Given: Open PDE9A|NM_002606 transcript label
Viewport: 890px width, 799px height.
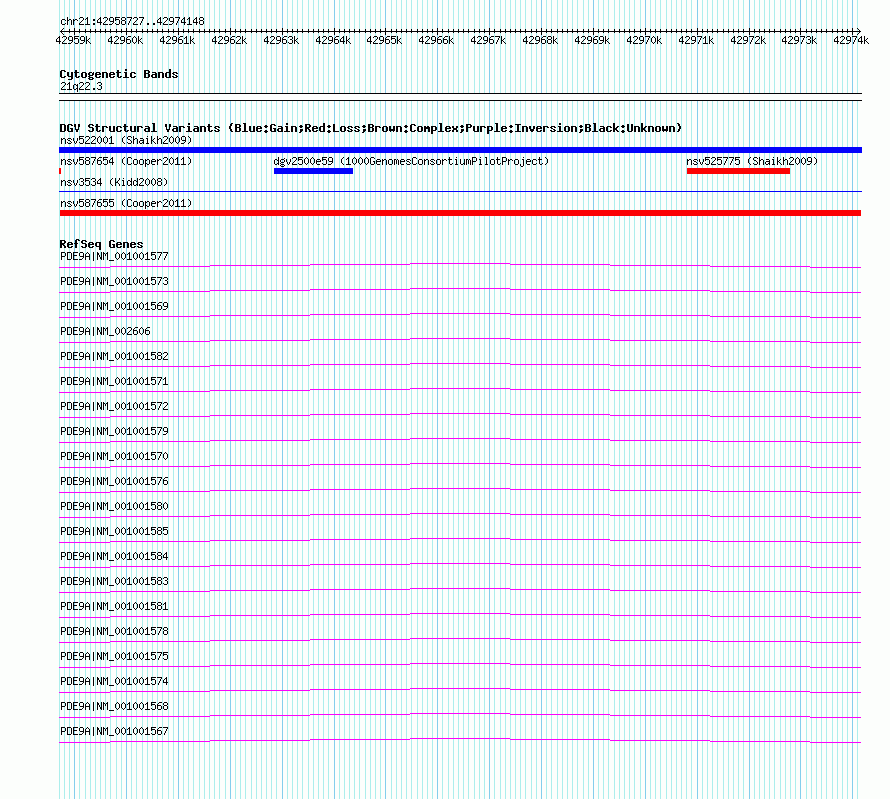Looking at the screenshot, I should 105,331.
